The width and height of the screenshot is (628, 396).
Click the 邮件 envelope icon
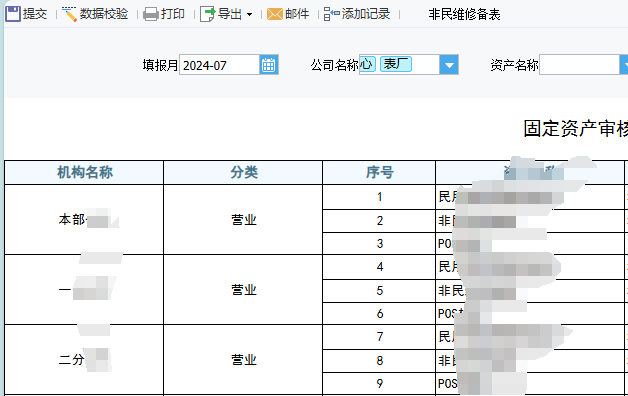(275, 14)
